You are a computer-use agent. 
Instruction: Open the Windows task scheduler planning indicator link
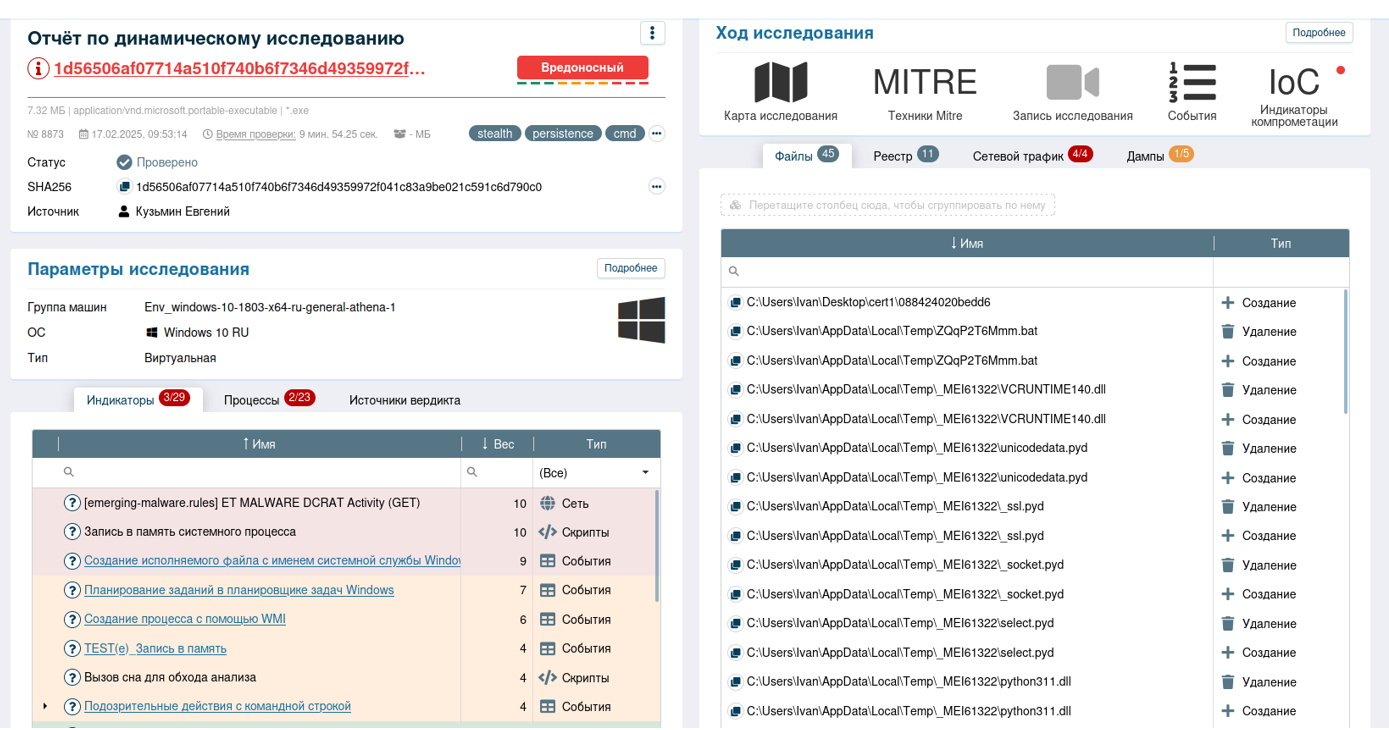click(239, 590)
